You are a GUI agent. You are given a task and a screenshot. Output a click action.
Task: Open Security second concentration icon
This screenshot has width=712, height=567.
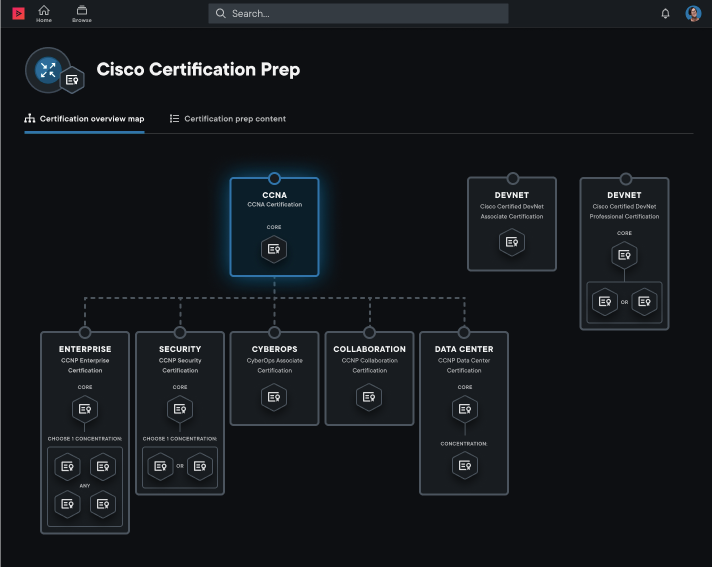pyautogui.click(x=200, y=466)
